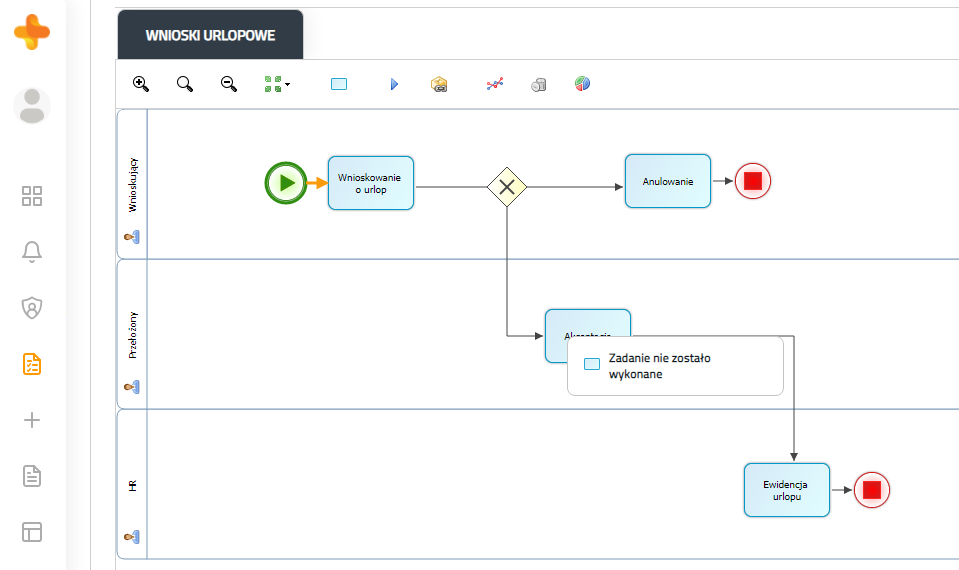Click the Wnioskujący lane label
959x570 pixels.
click(133, 185)
